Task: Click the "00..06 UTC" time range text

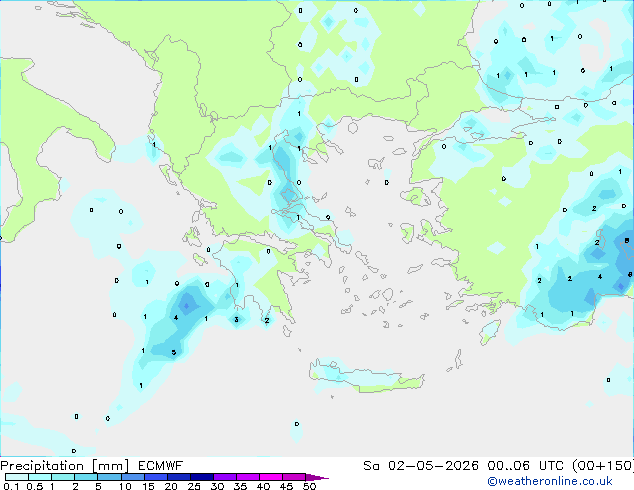Action: (x=525, y=466)
